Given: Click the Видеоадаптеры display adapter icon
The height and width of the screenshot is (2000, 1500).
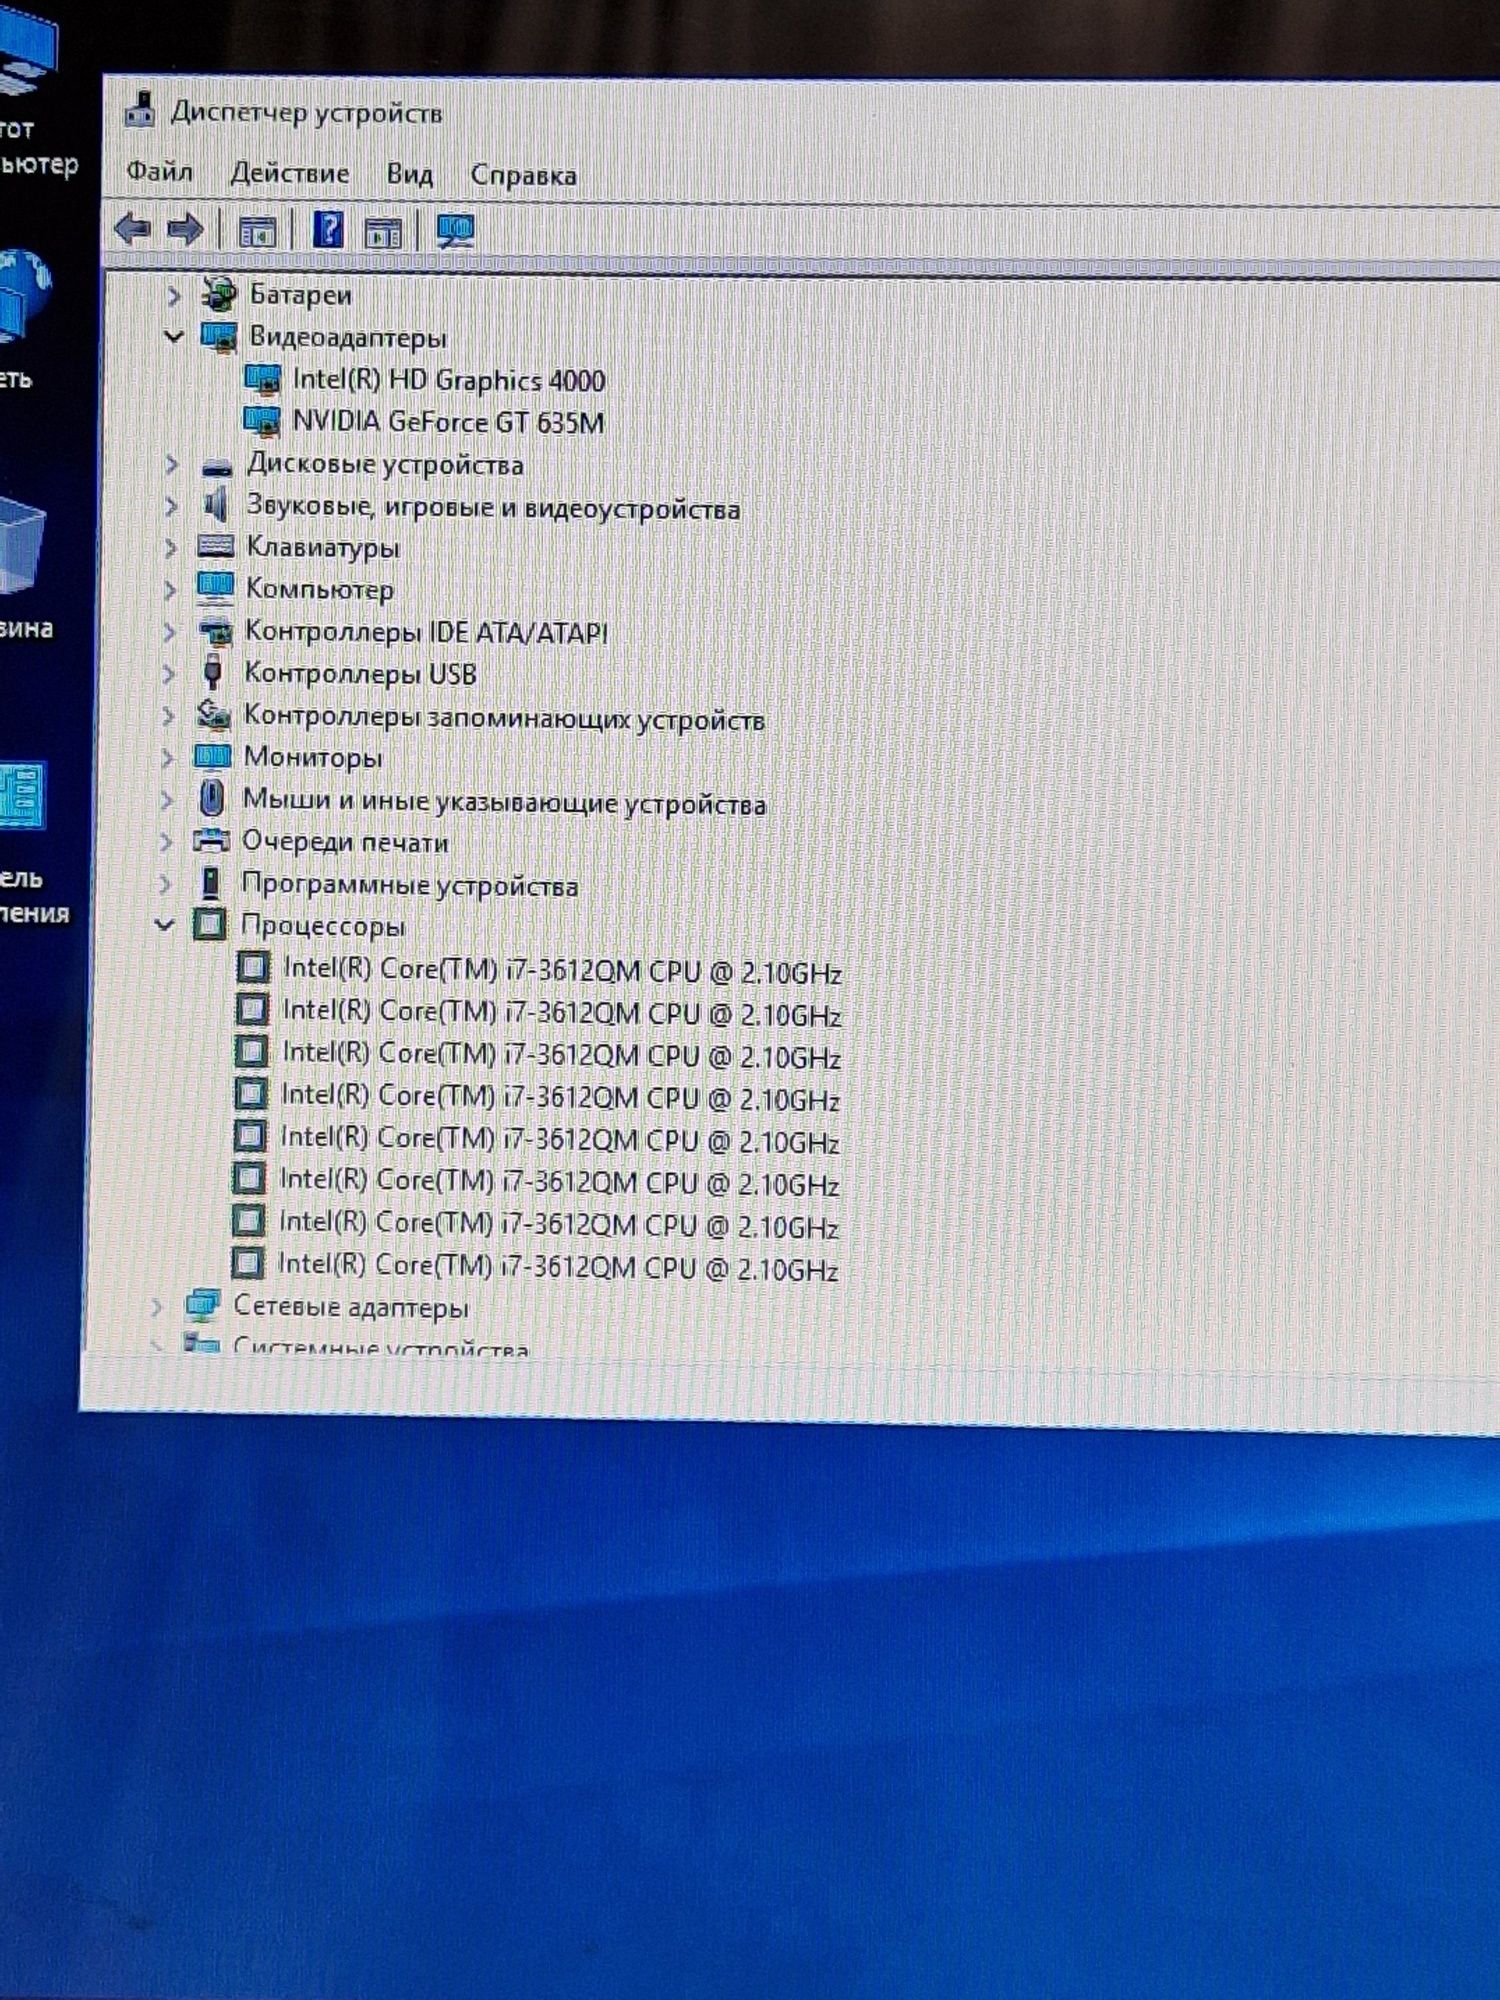Looking at the screenshot, I should click(218, 336).
